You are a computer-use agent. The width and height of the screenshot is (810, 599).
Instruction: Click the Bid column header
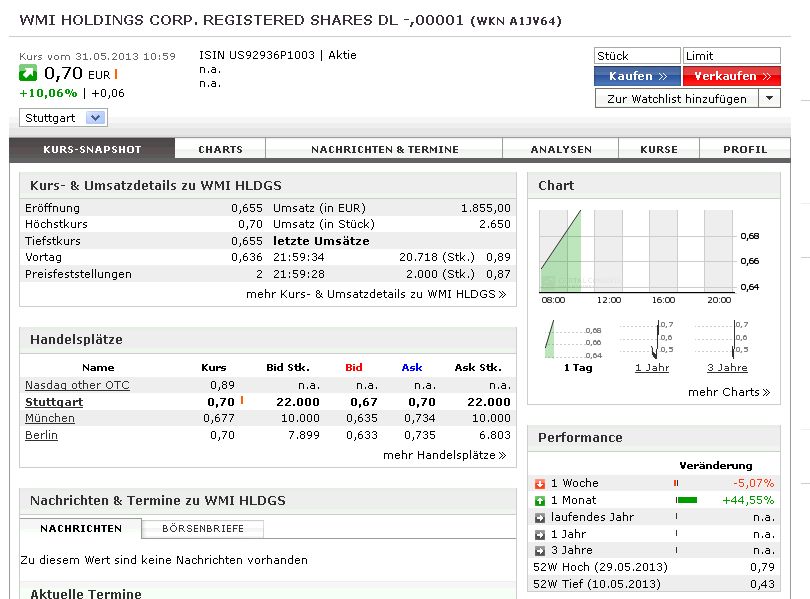(354, 368)
